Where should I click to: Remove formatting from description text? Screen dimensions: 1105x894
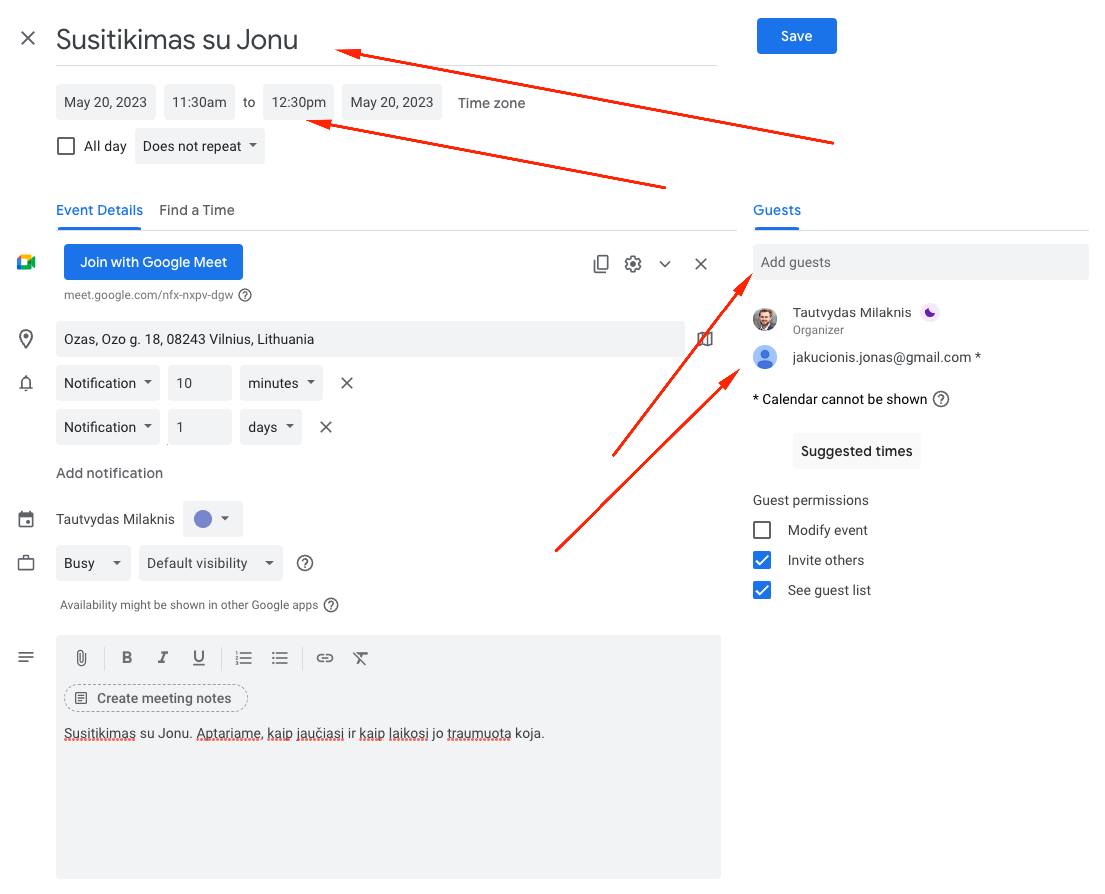coord(360,658)
